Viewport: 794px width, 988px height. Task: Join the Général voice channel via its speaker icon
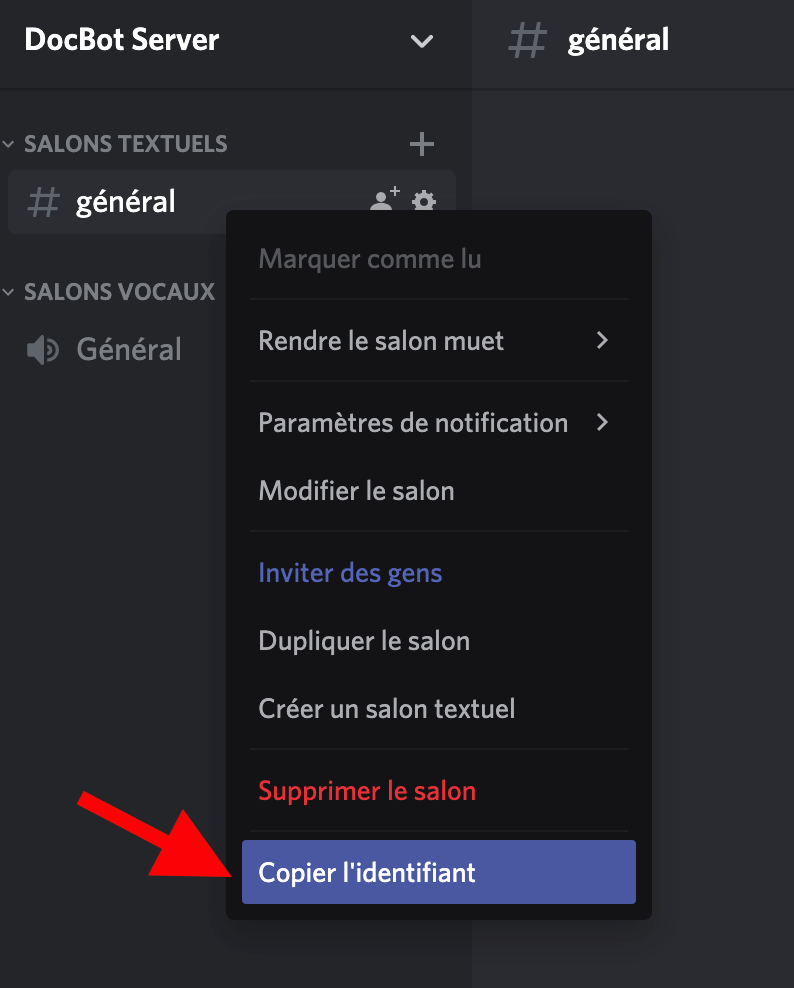[x=43, y=350]
